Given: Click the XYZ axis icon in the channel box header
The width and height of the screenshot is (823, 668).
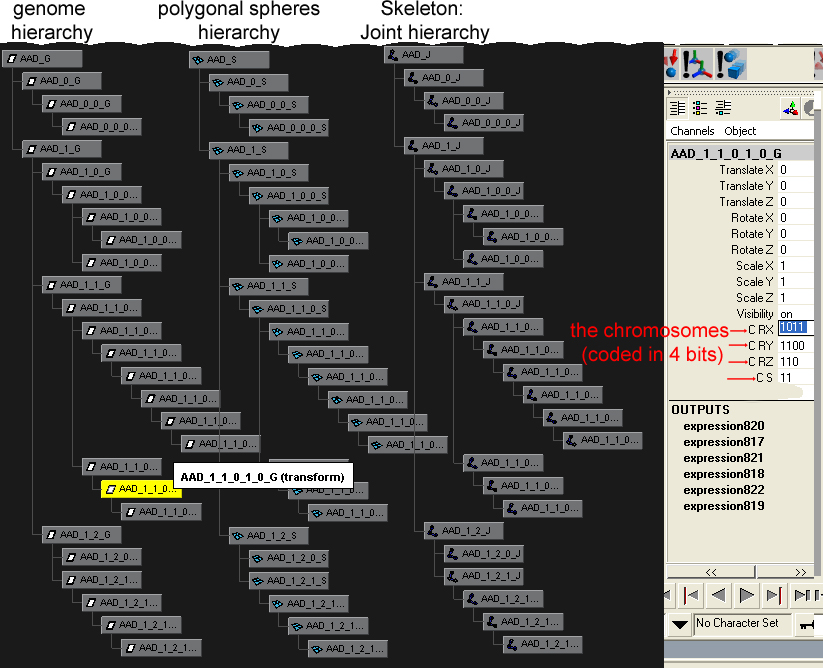Looking at the screenshot, I should [790, 109].
